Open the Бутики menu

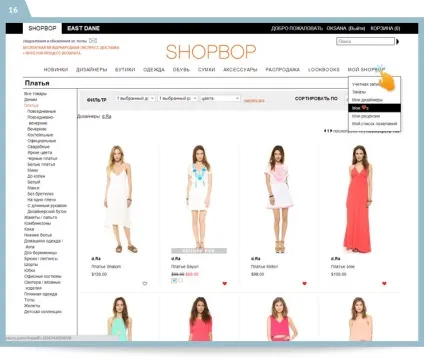coord(125,70)
